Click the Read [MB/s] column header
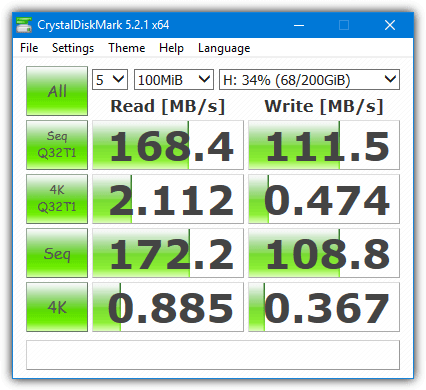This screenshot has width=426, height=390. click(168, 107)
